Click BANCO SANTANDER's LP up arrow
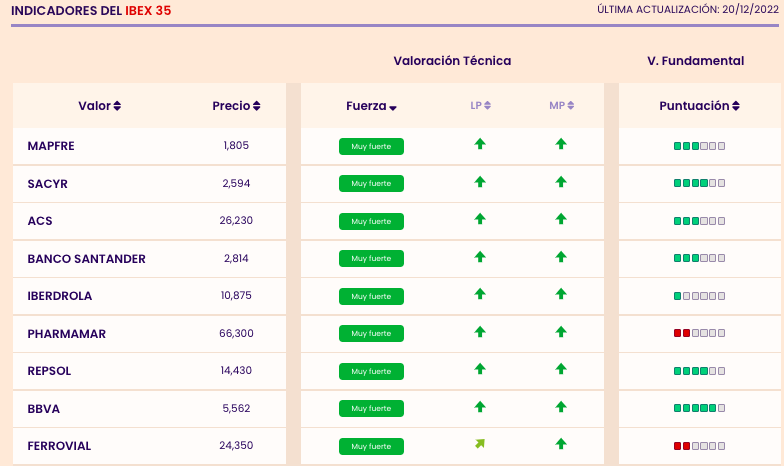 [x=480, y=256]
